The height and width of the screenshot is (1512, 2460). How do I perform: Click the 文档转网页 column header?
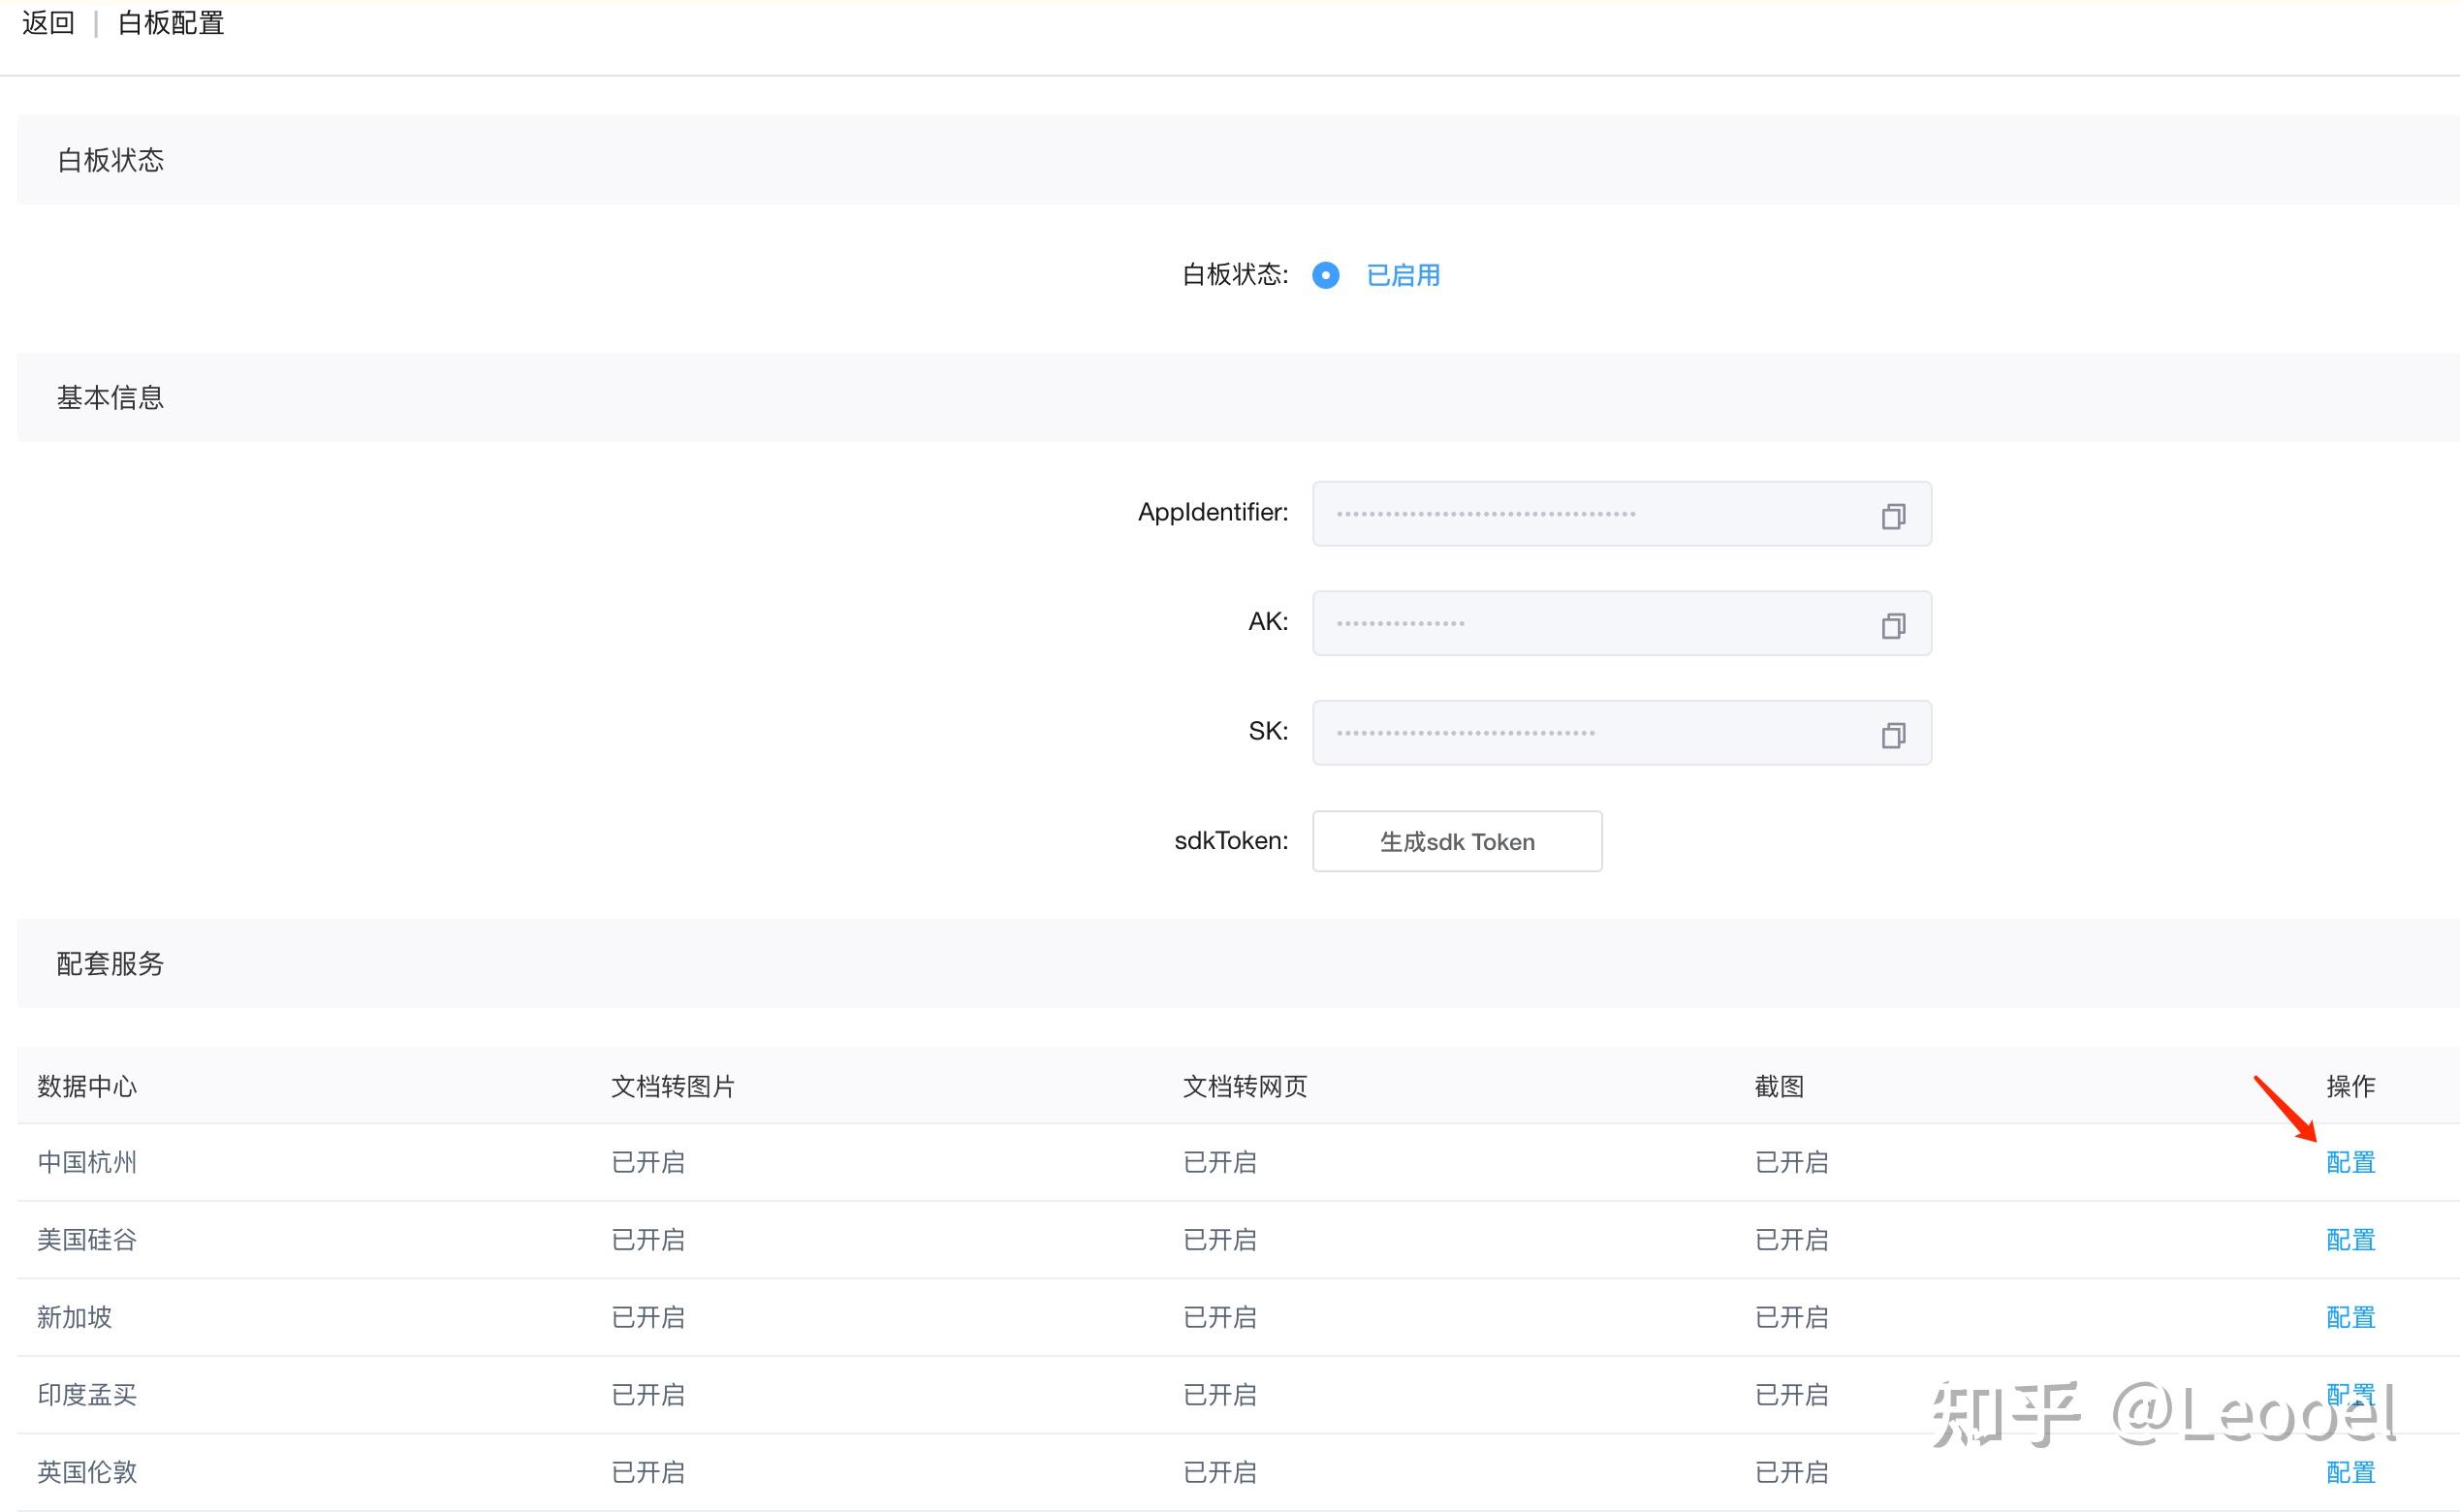1245,1086
